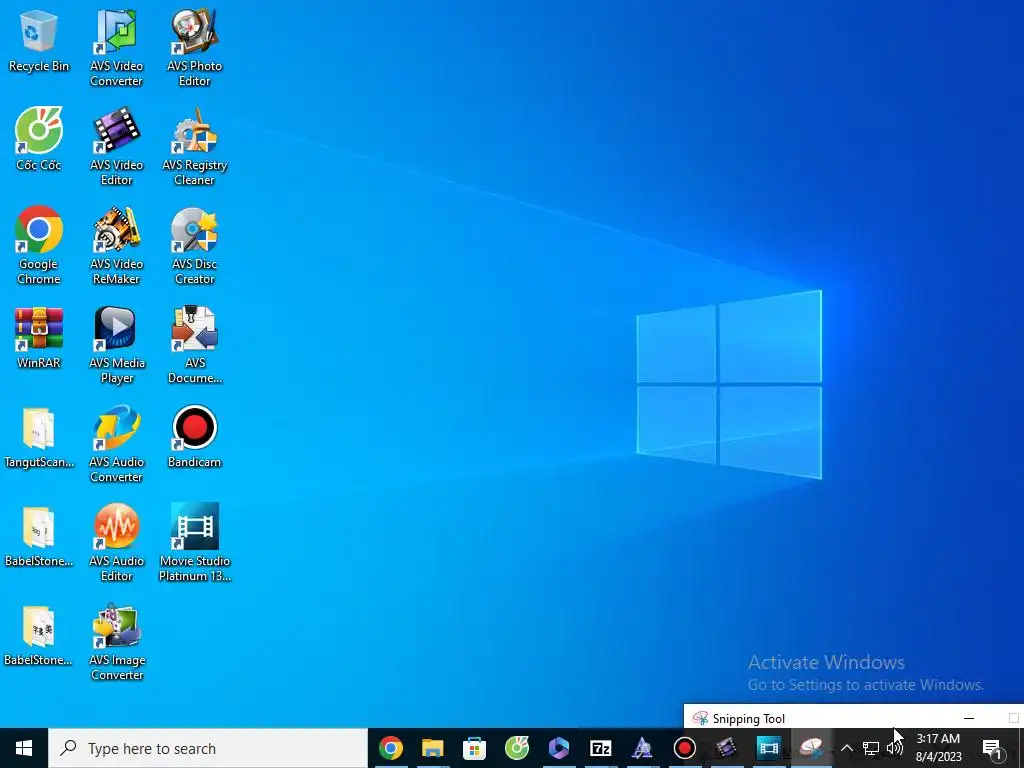Minimize the Snipping Tool window
The image size is (1024, 768).
pos(969,718)
